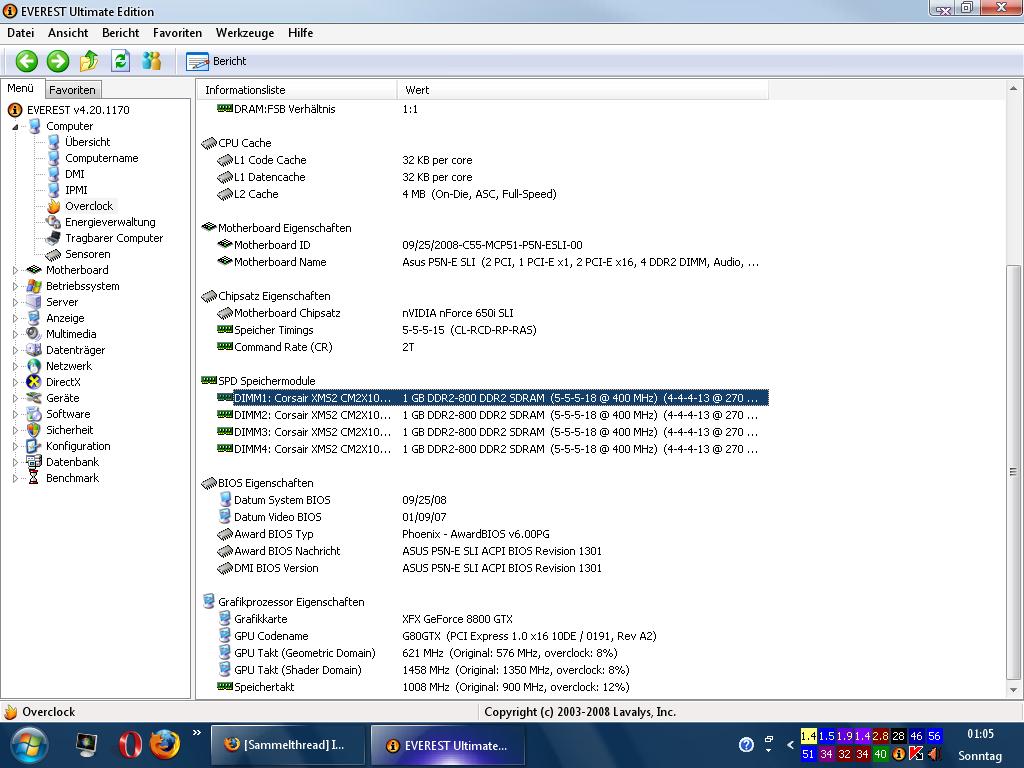Launch Opera from the taskbar

click(x=130, y=745)
